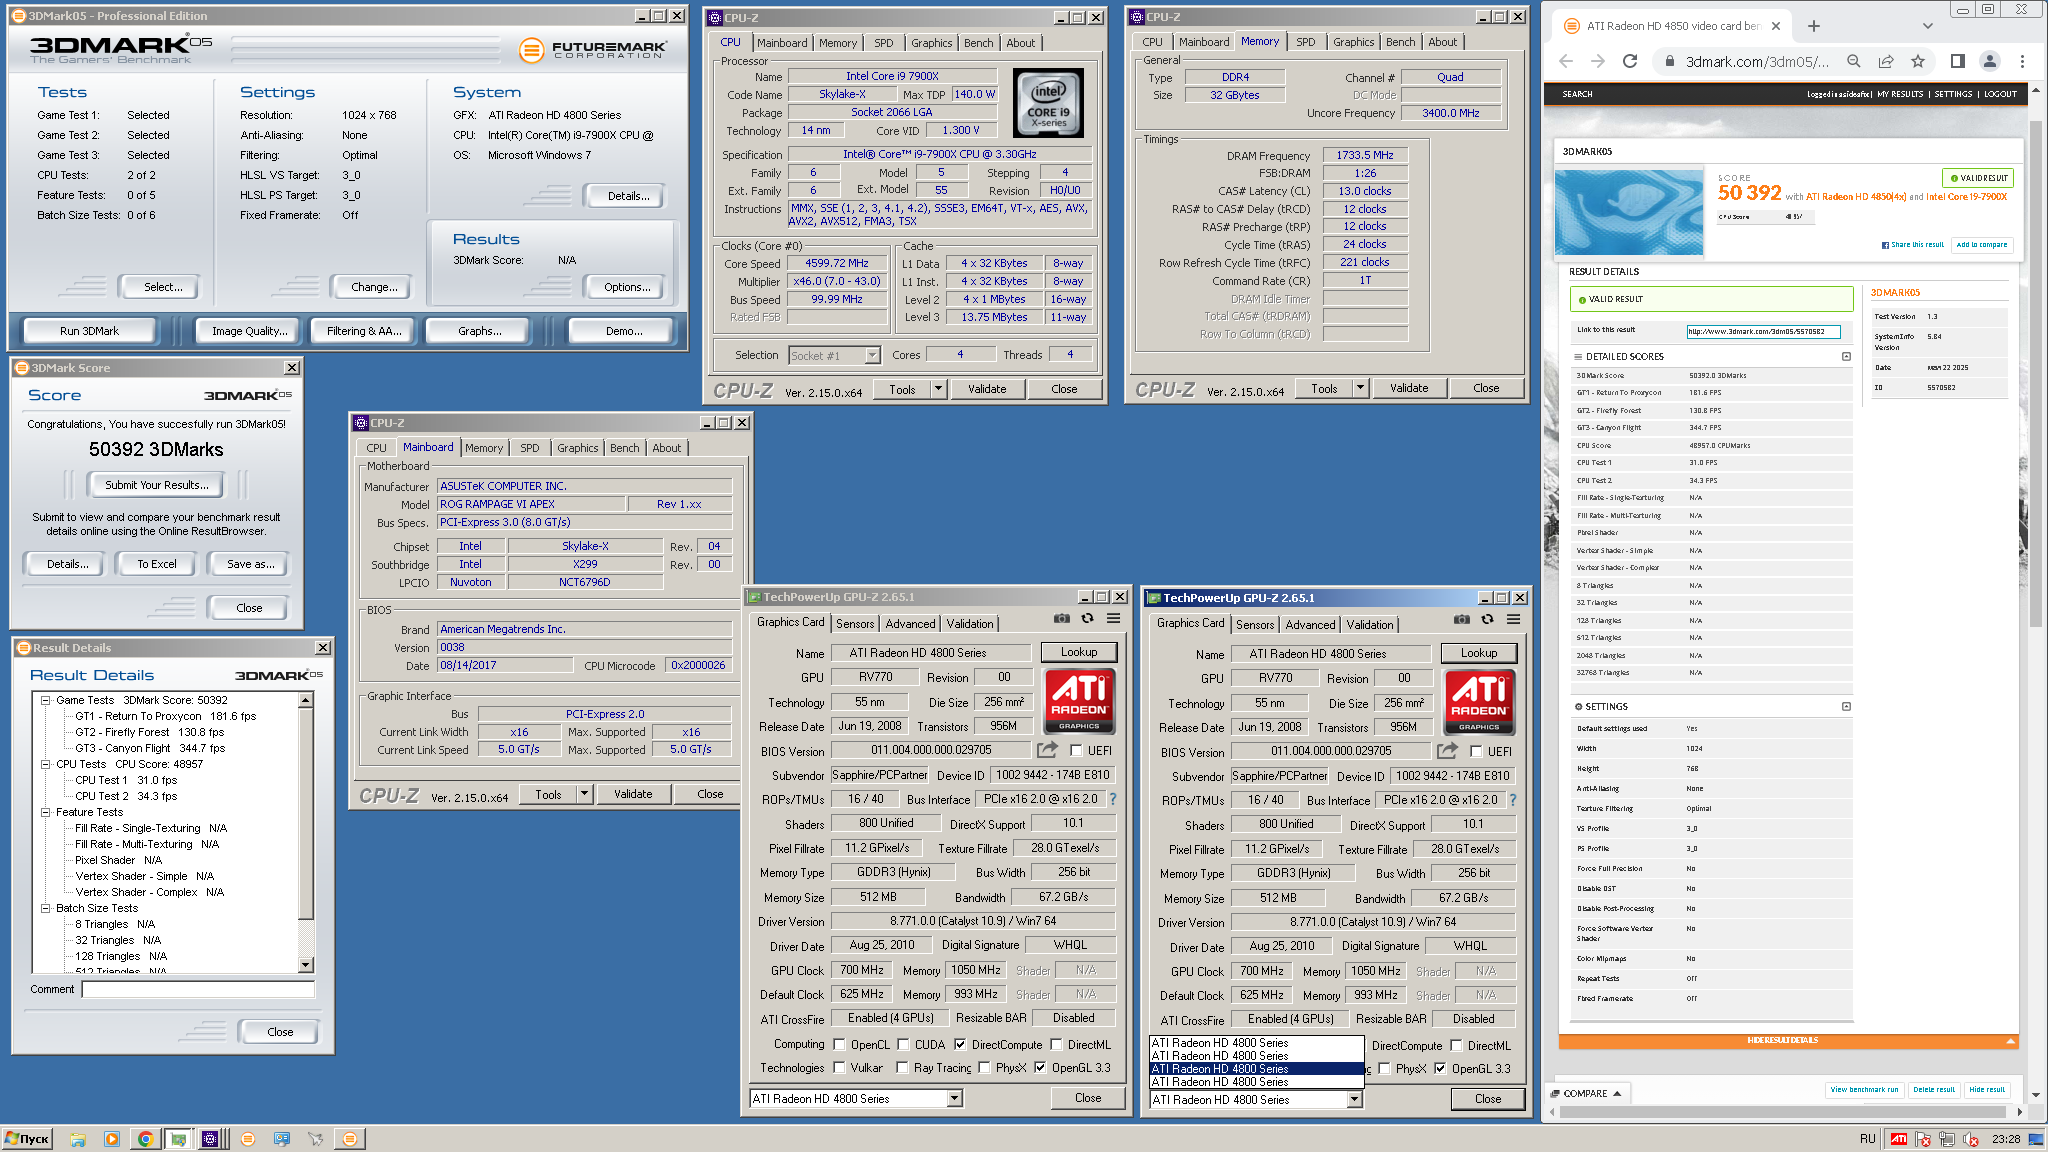Click the refresh icon in right GPU-Z window
This screenshot has height=1152, width=2048.
[1487, 620]
